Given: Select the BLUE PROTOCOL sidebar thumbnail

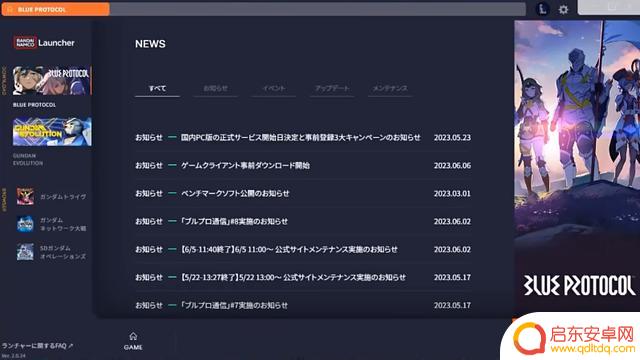Looking at the screenshot, I should pos(52,80).
